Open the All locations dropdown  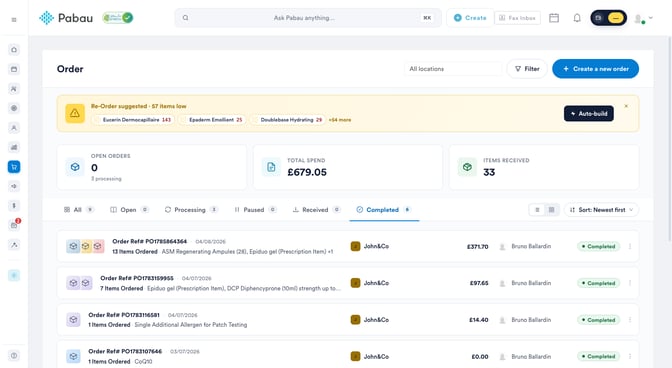pos(453,69)
